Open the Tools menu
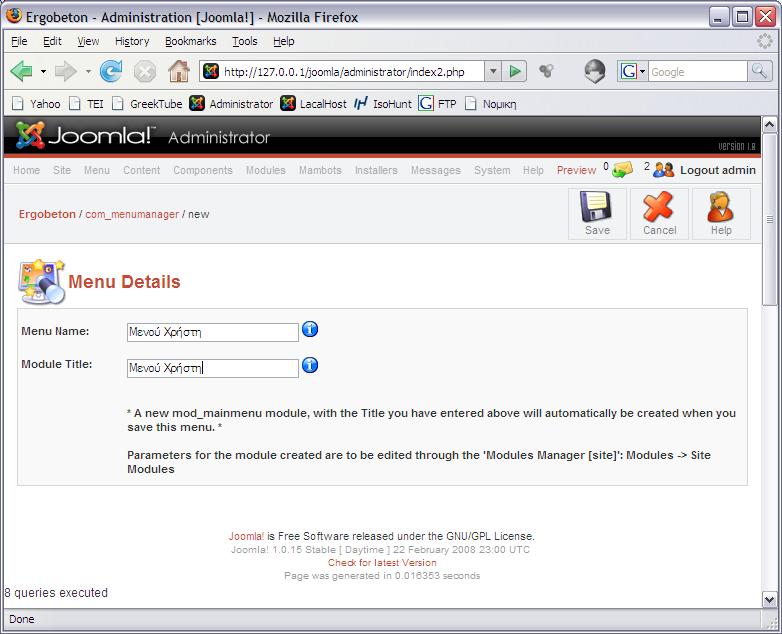782x634 pixels. [244, 41]
